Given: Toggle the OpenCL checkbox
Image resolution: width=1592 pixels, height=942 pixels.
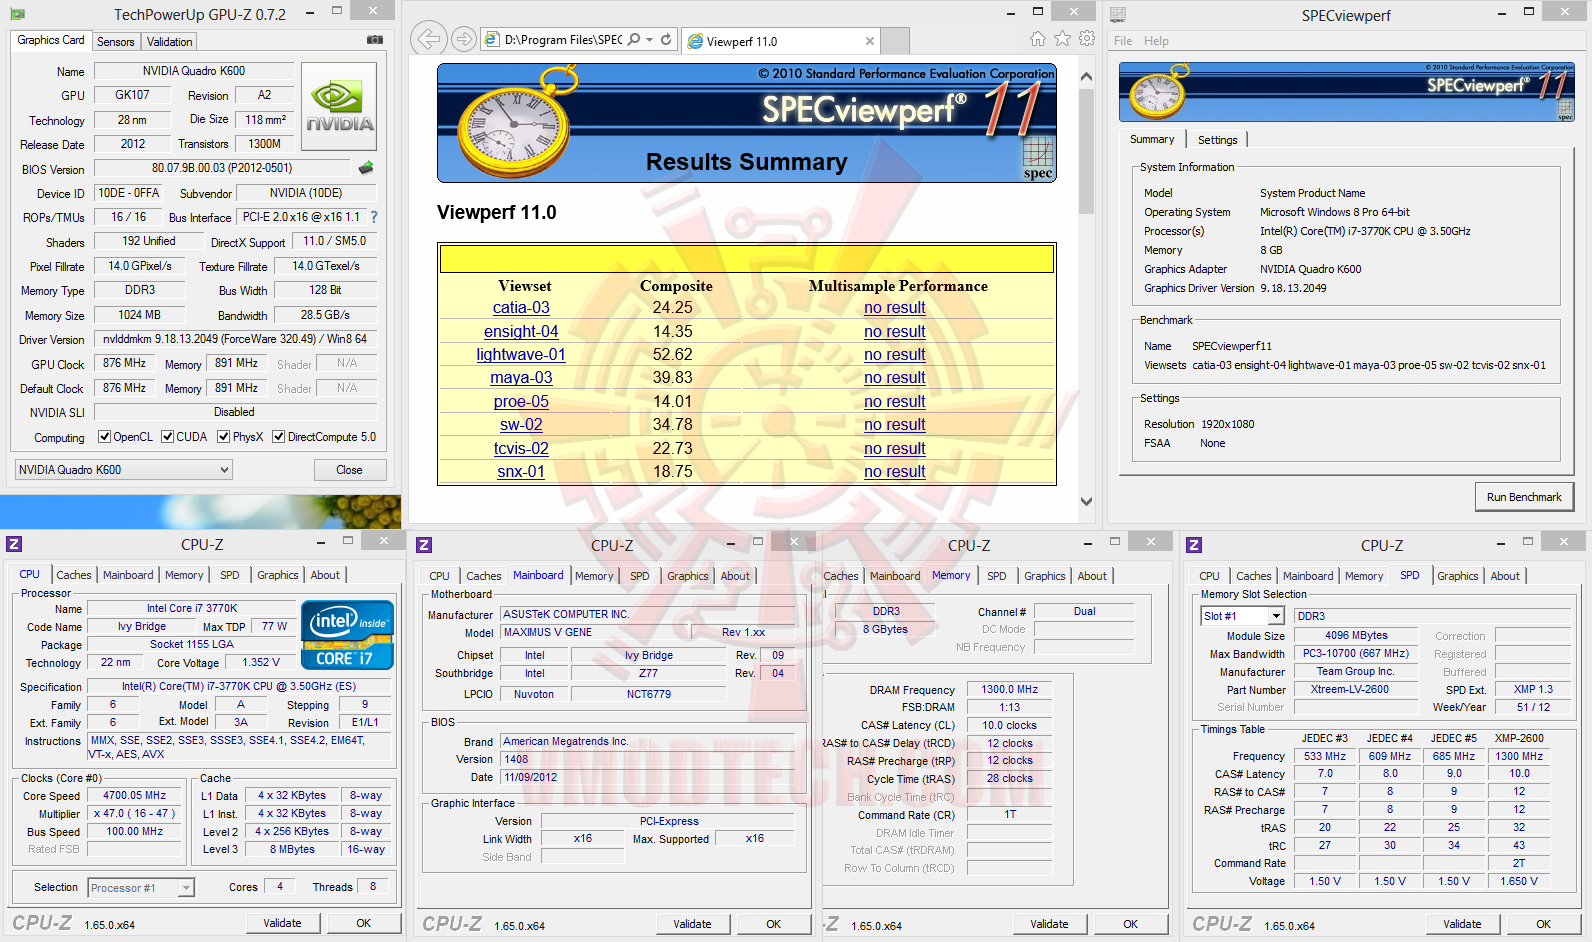Looking at the screenshot, I should [x=104, y=437].
